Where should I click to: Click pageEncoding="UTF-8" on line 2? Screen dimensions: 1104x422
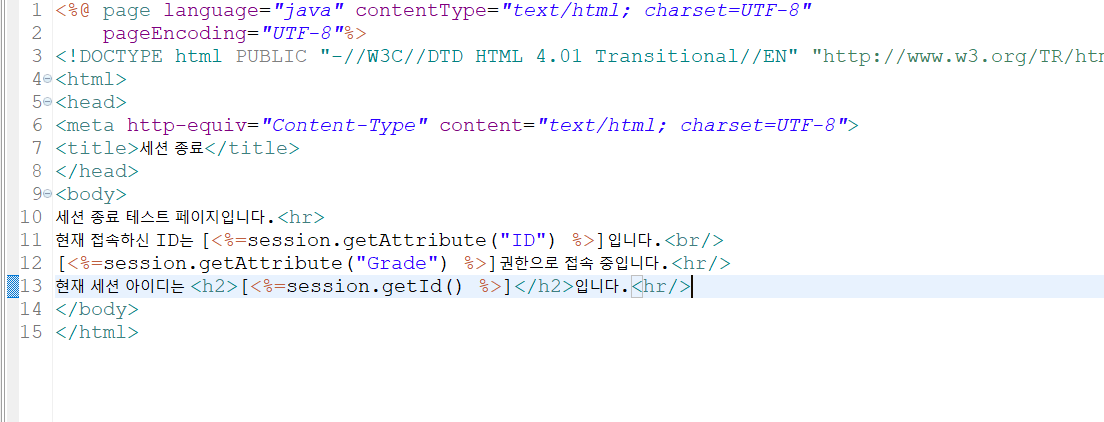tap(223, 34)
